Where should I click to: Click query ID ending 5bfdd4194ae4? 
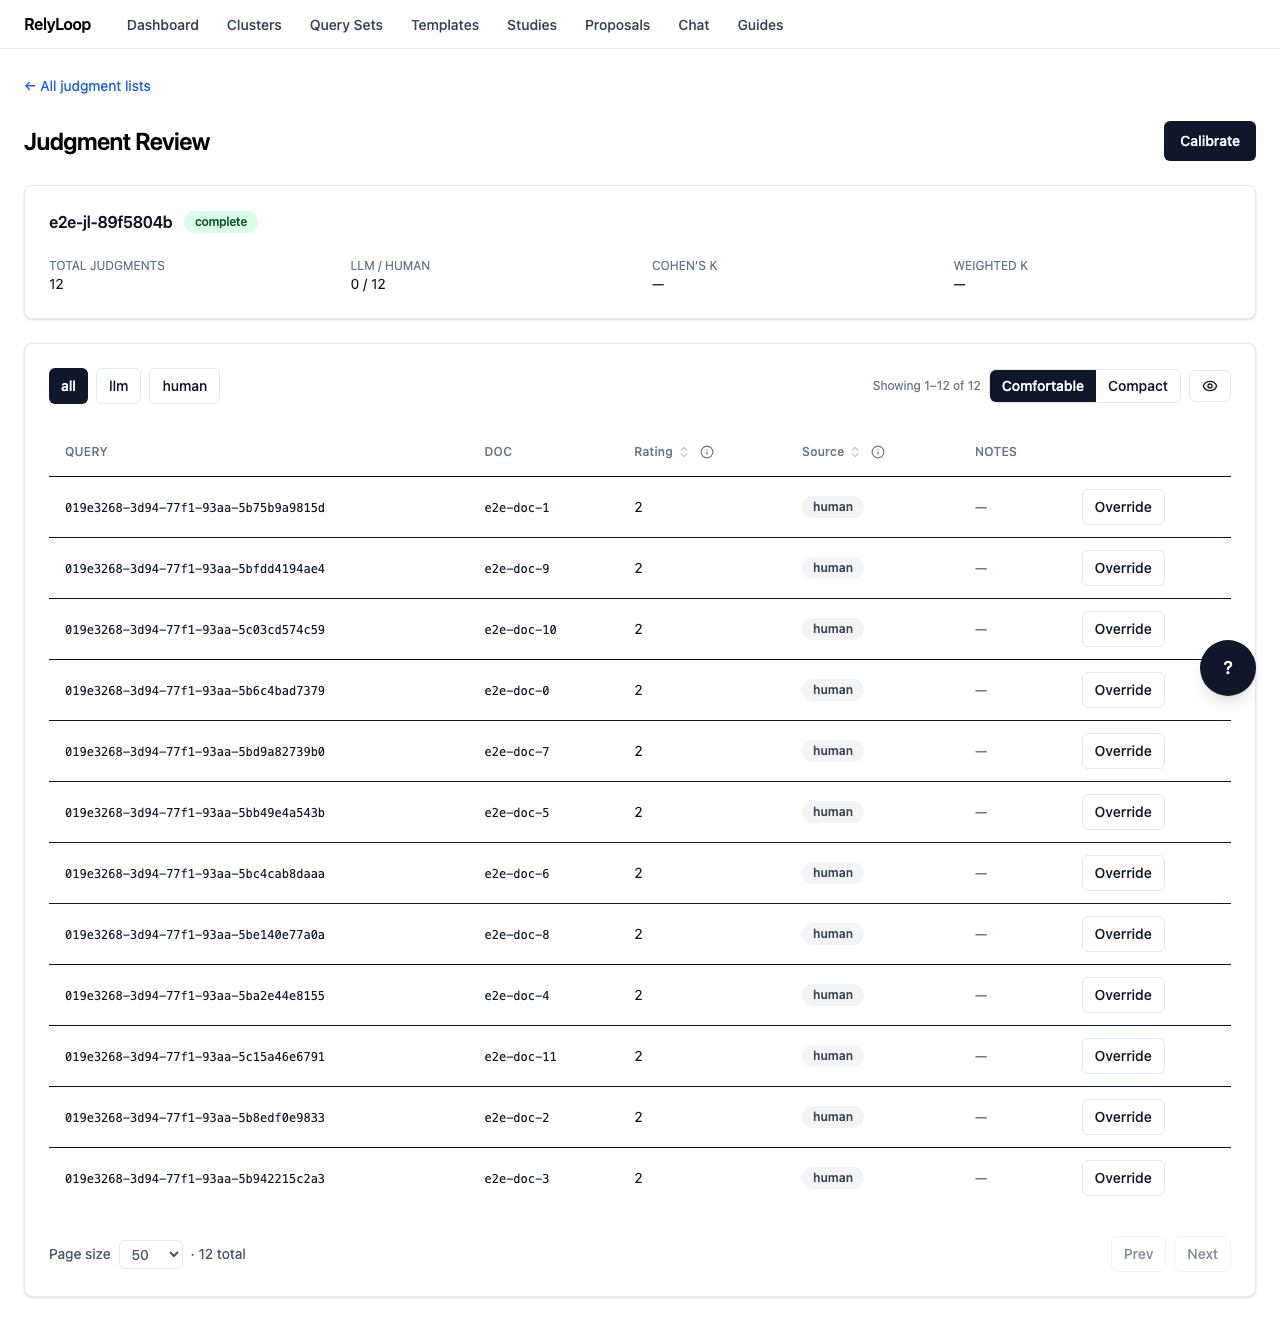click(195, 569)
